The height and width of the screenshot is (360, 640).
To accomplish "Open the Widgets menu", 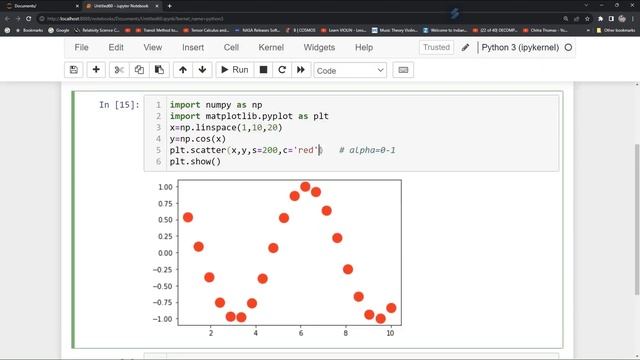I will 319,47.
